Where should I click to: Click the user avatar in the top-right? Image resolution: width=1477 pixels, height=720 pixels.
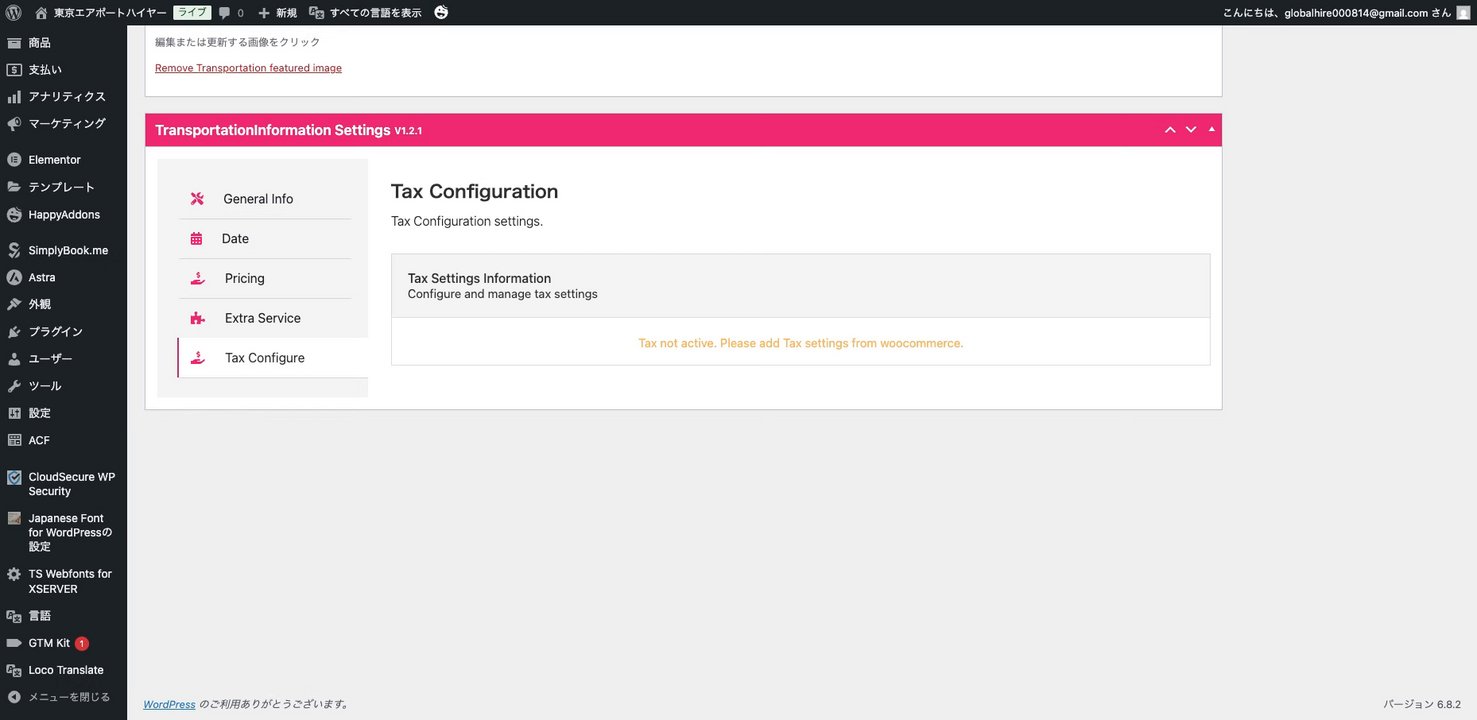tap(1463, 13)
